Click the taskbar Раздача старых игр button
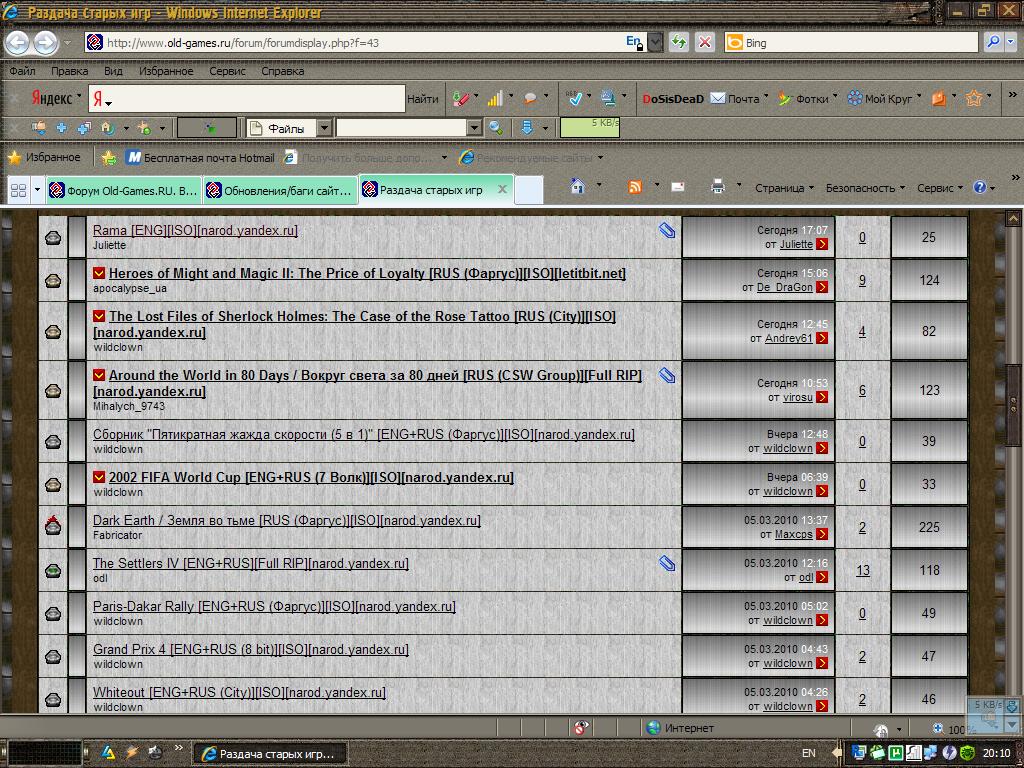Screen dimensions: 1024x768 click(270, 754)
